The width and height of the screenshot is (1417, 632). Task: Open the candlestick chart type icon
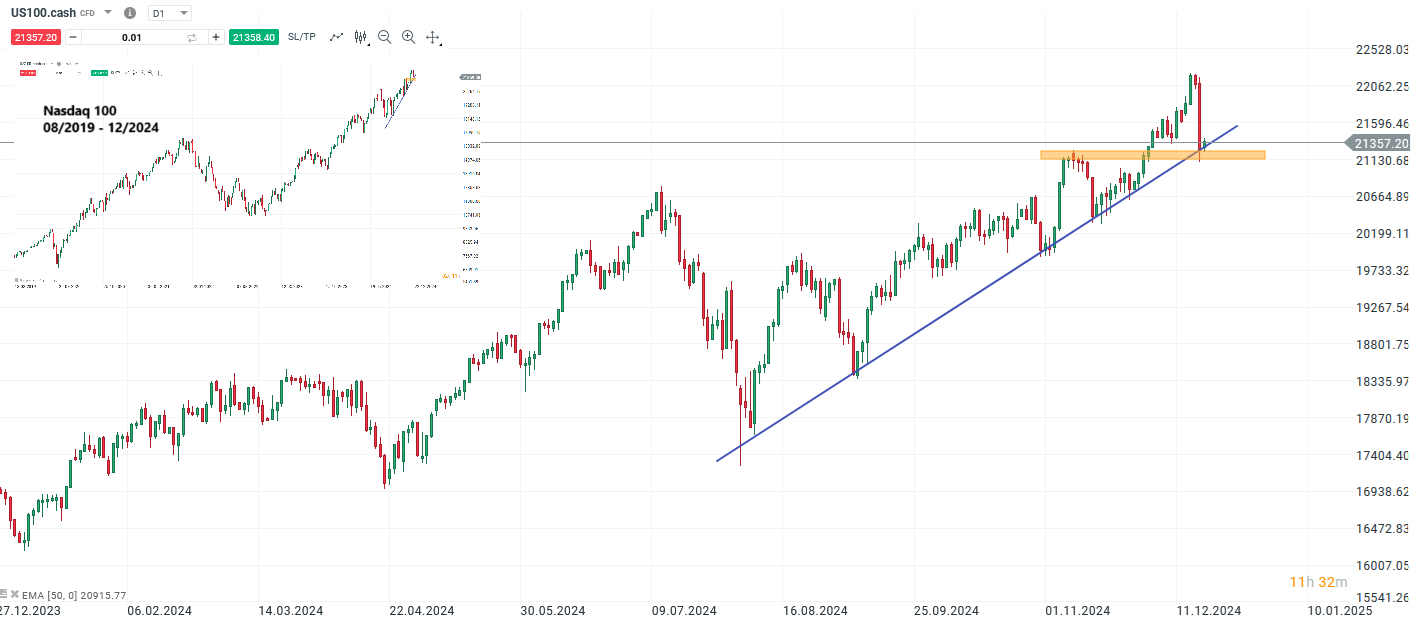tap(362, 36)
